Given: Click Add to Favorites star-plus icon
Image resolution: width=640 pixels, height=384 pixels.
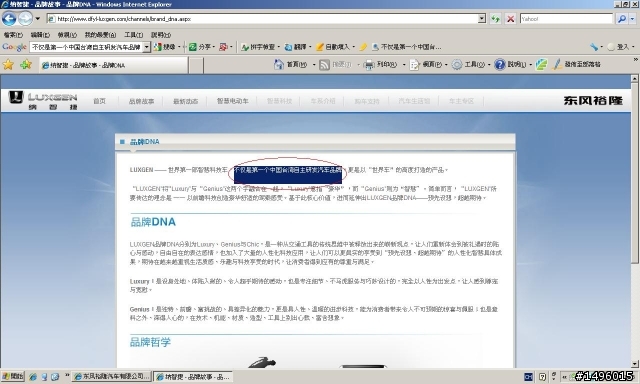Looking at the screenshot, I should tap(26, 64).
